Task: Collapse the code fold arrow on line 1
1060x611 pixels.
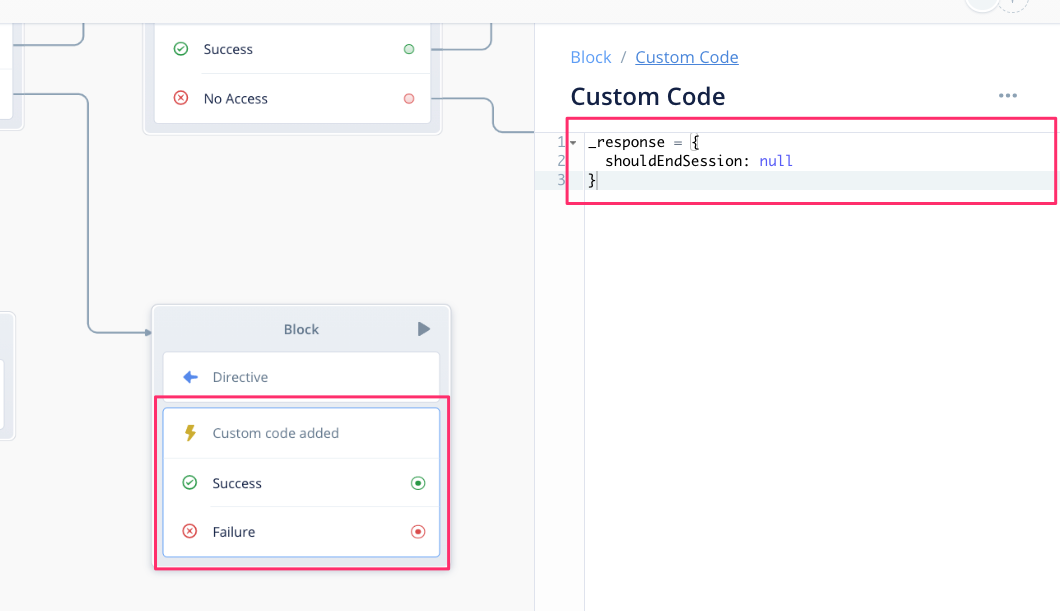Action: tap(573, 143)
